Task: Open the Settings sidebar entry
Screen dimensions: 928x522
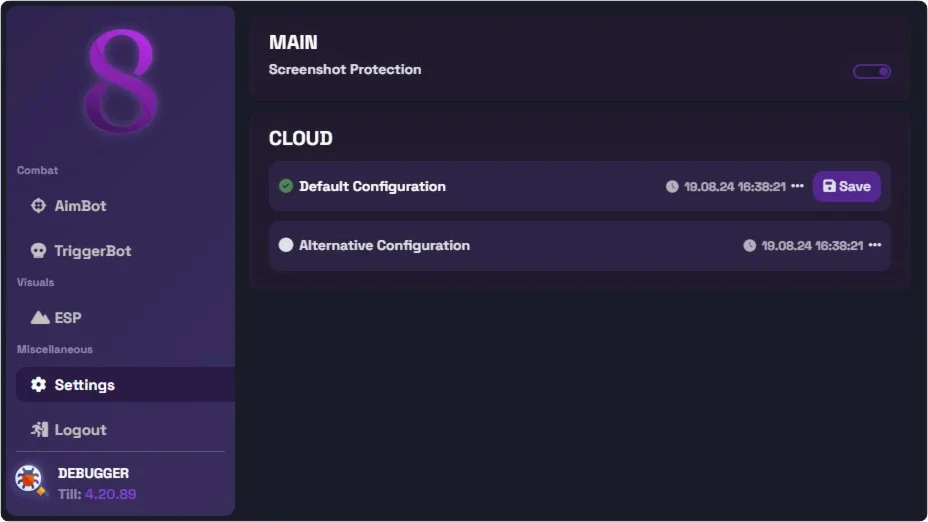Action: pyautogui.click(x=125, y=385)
